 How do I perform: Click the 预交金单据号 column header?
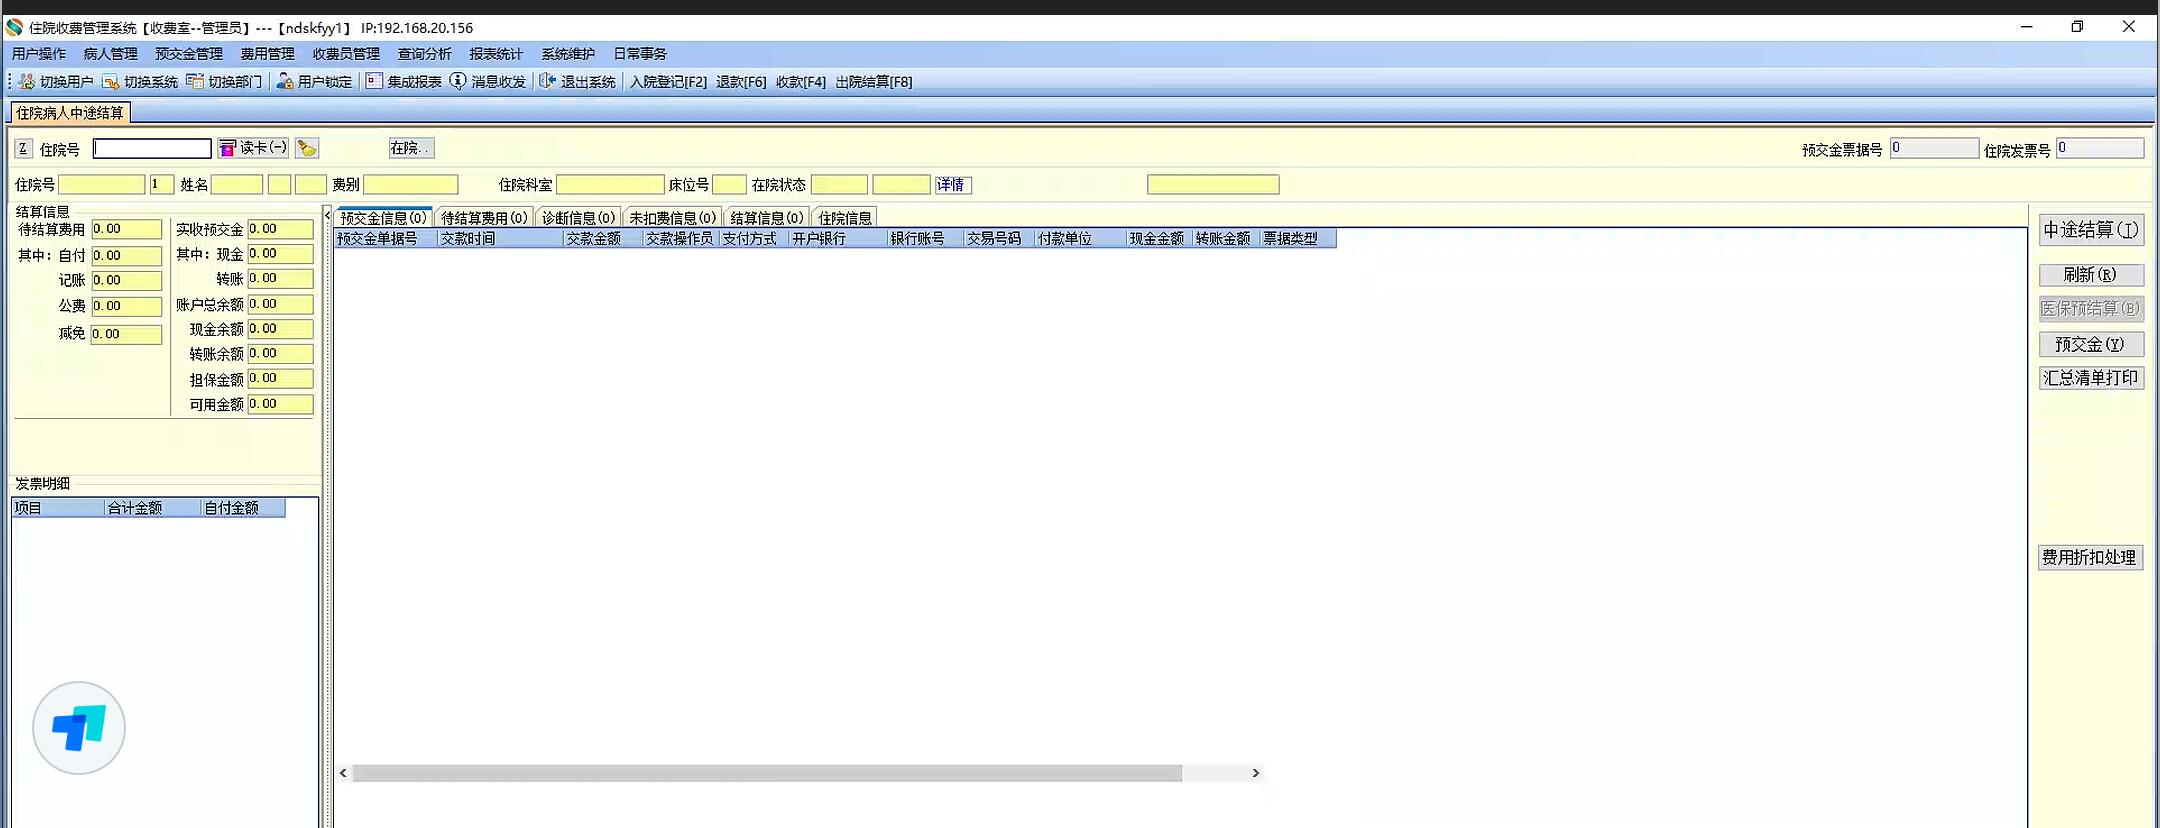385,239
